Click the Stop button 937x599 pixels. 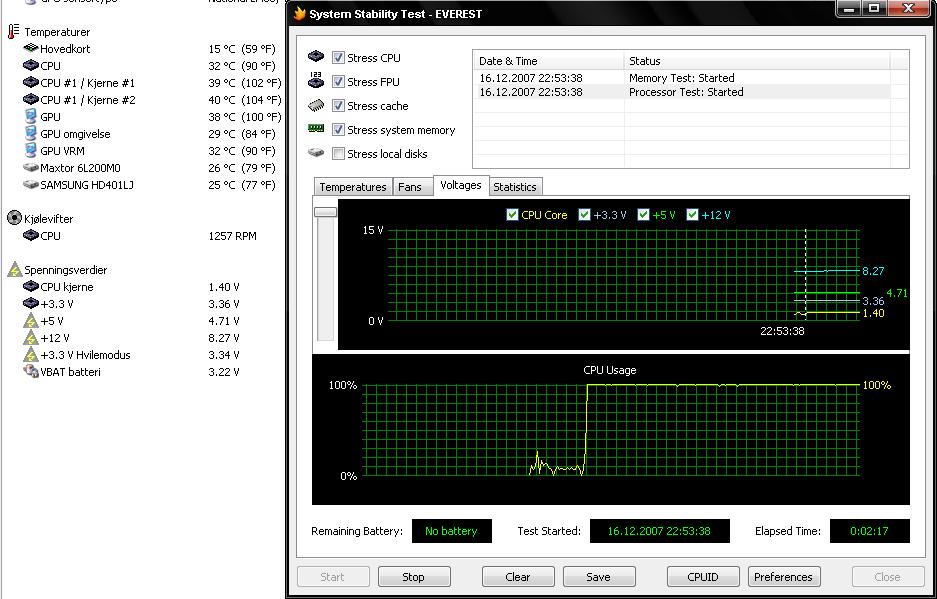414,576
